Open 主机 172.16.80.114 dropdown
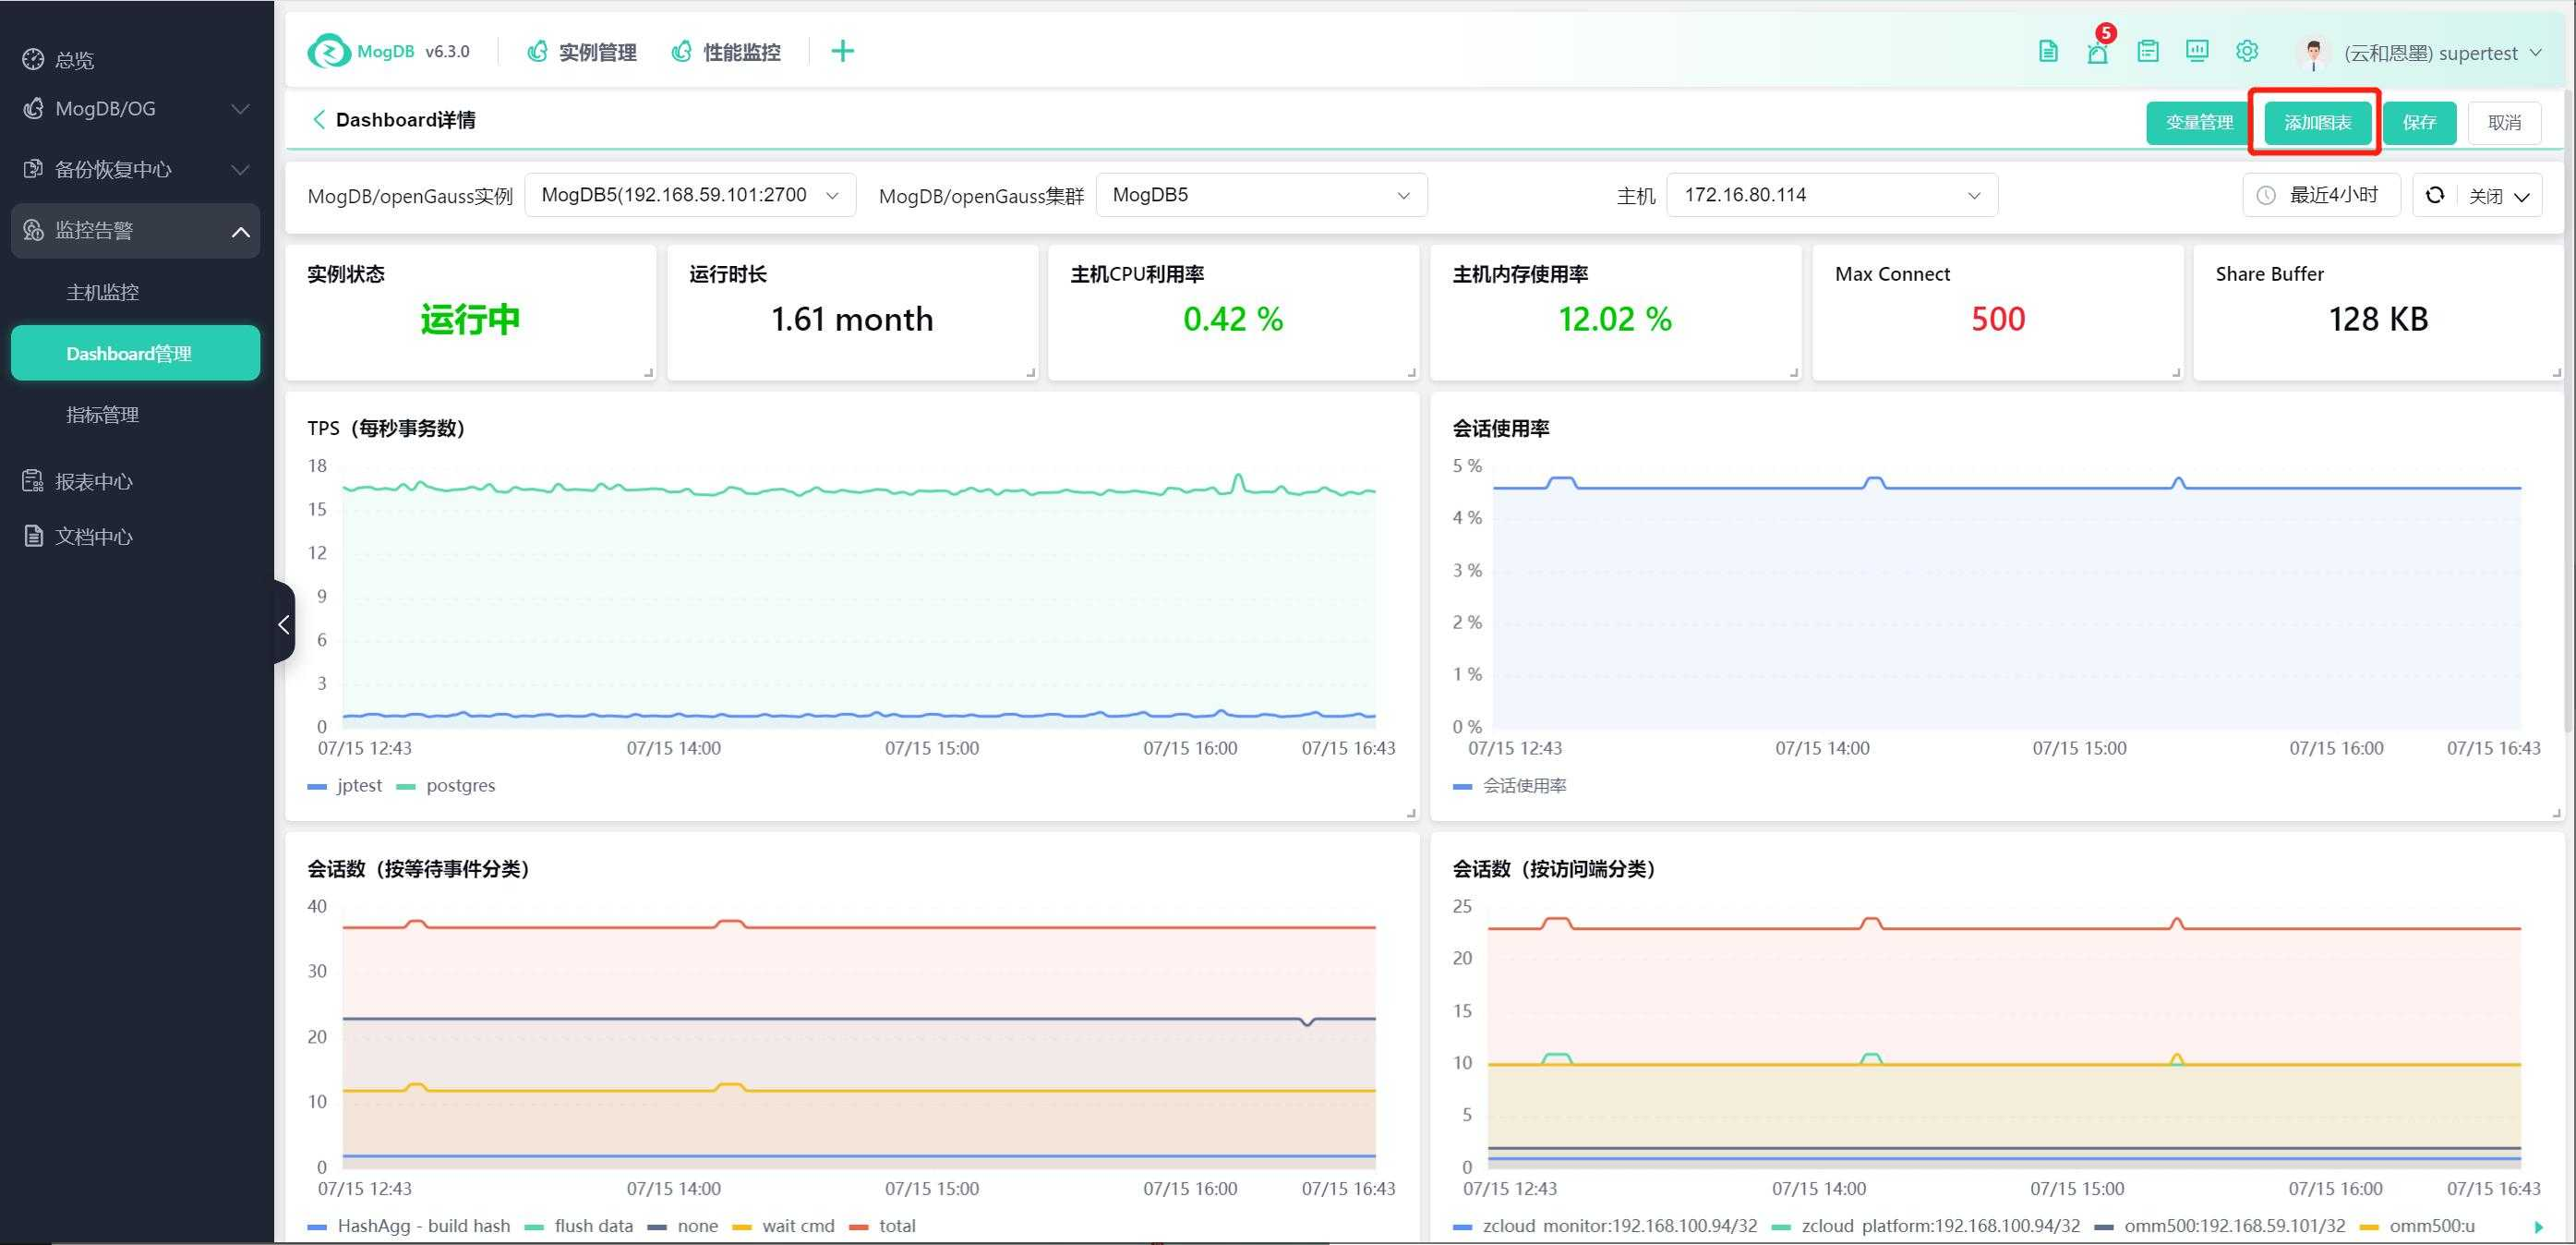2576x1245 pixels. pos(1832,195)
